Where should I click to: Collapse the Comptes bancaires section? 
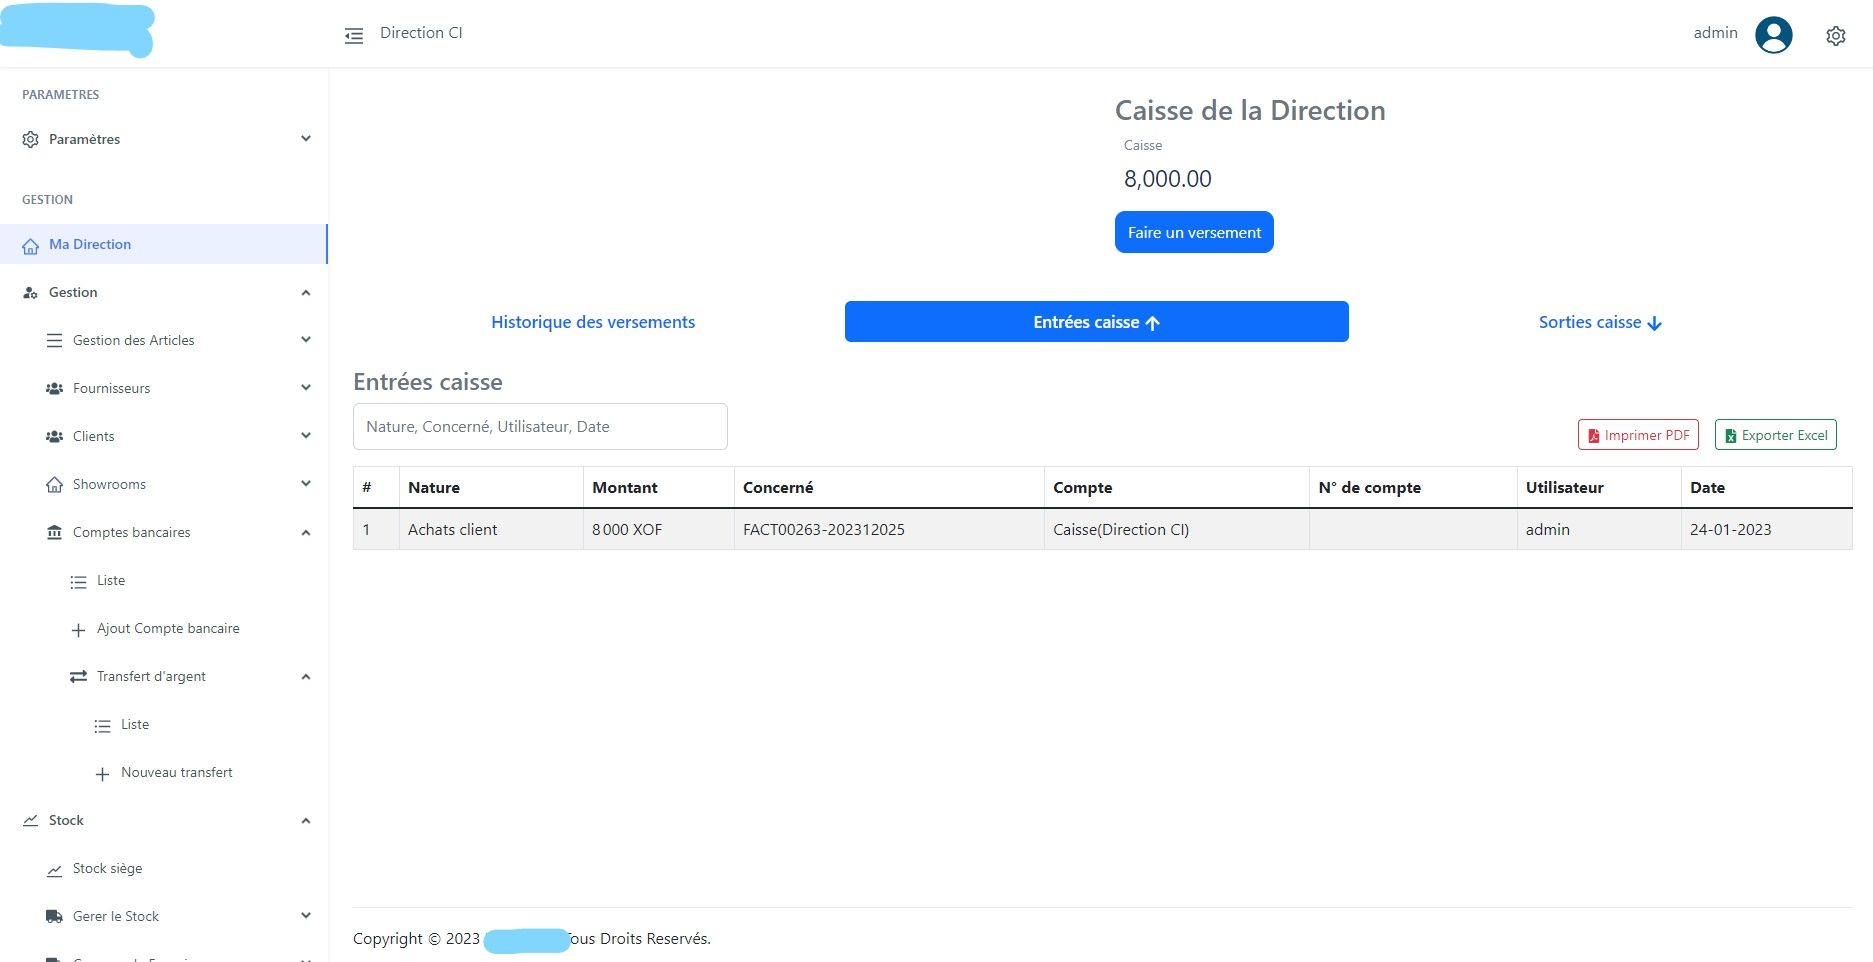pyautogui.click(x=305, y=532)
